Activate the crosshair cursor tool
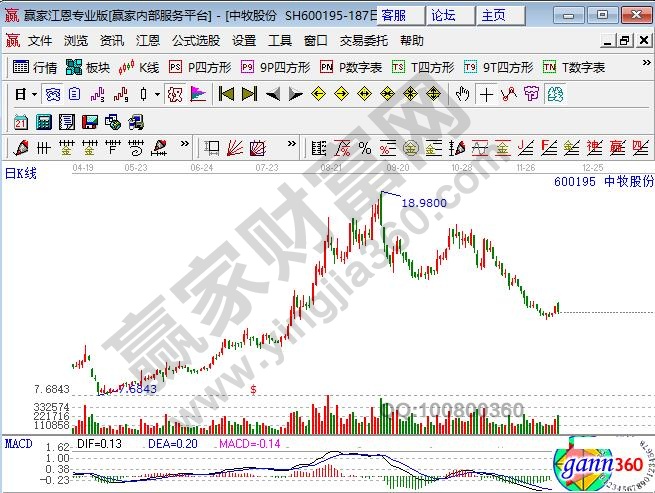This screenshot has width=655, height=493. click(x=486, y=94)
